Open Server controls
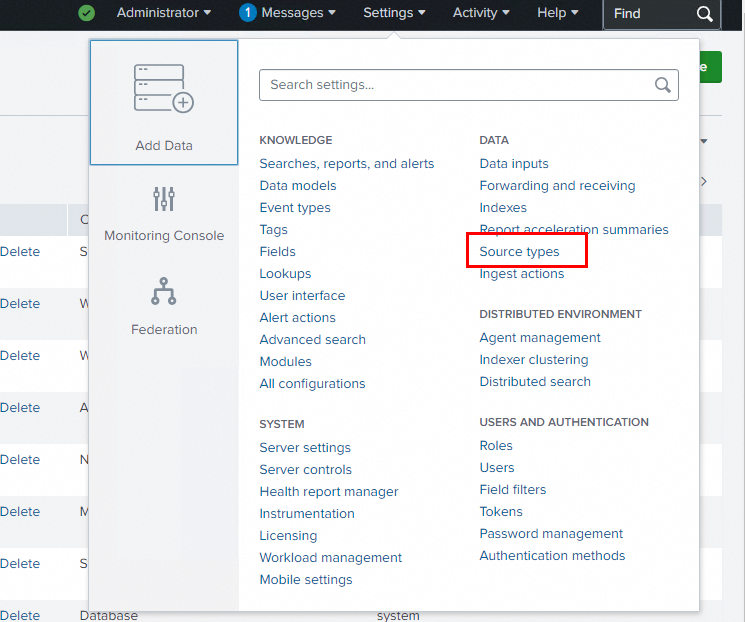 306,469
